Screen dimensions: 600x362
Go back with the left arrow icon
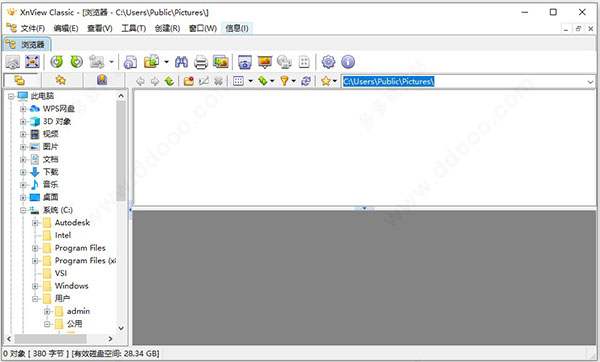click(x=140, y=81)
